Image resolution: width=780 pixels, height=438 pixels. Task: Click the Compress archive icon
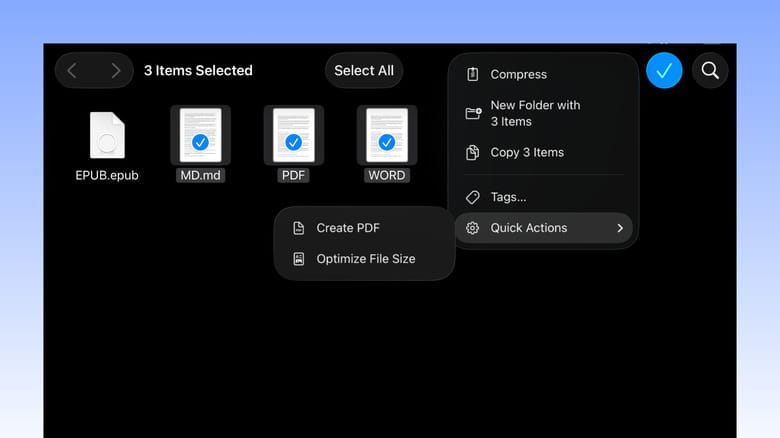tap(473, 74)
